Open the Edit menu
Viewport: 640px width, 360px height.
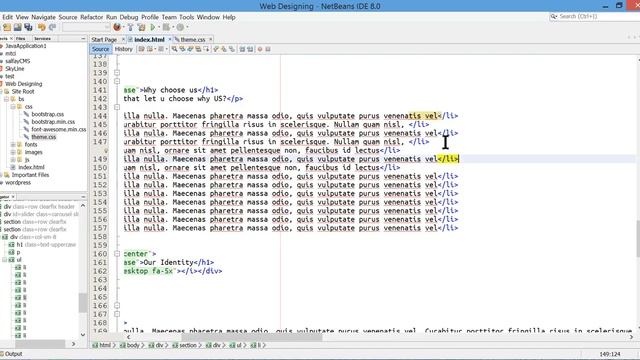(x=7, y=17)
